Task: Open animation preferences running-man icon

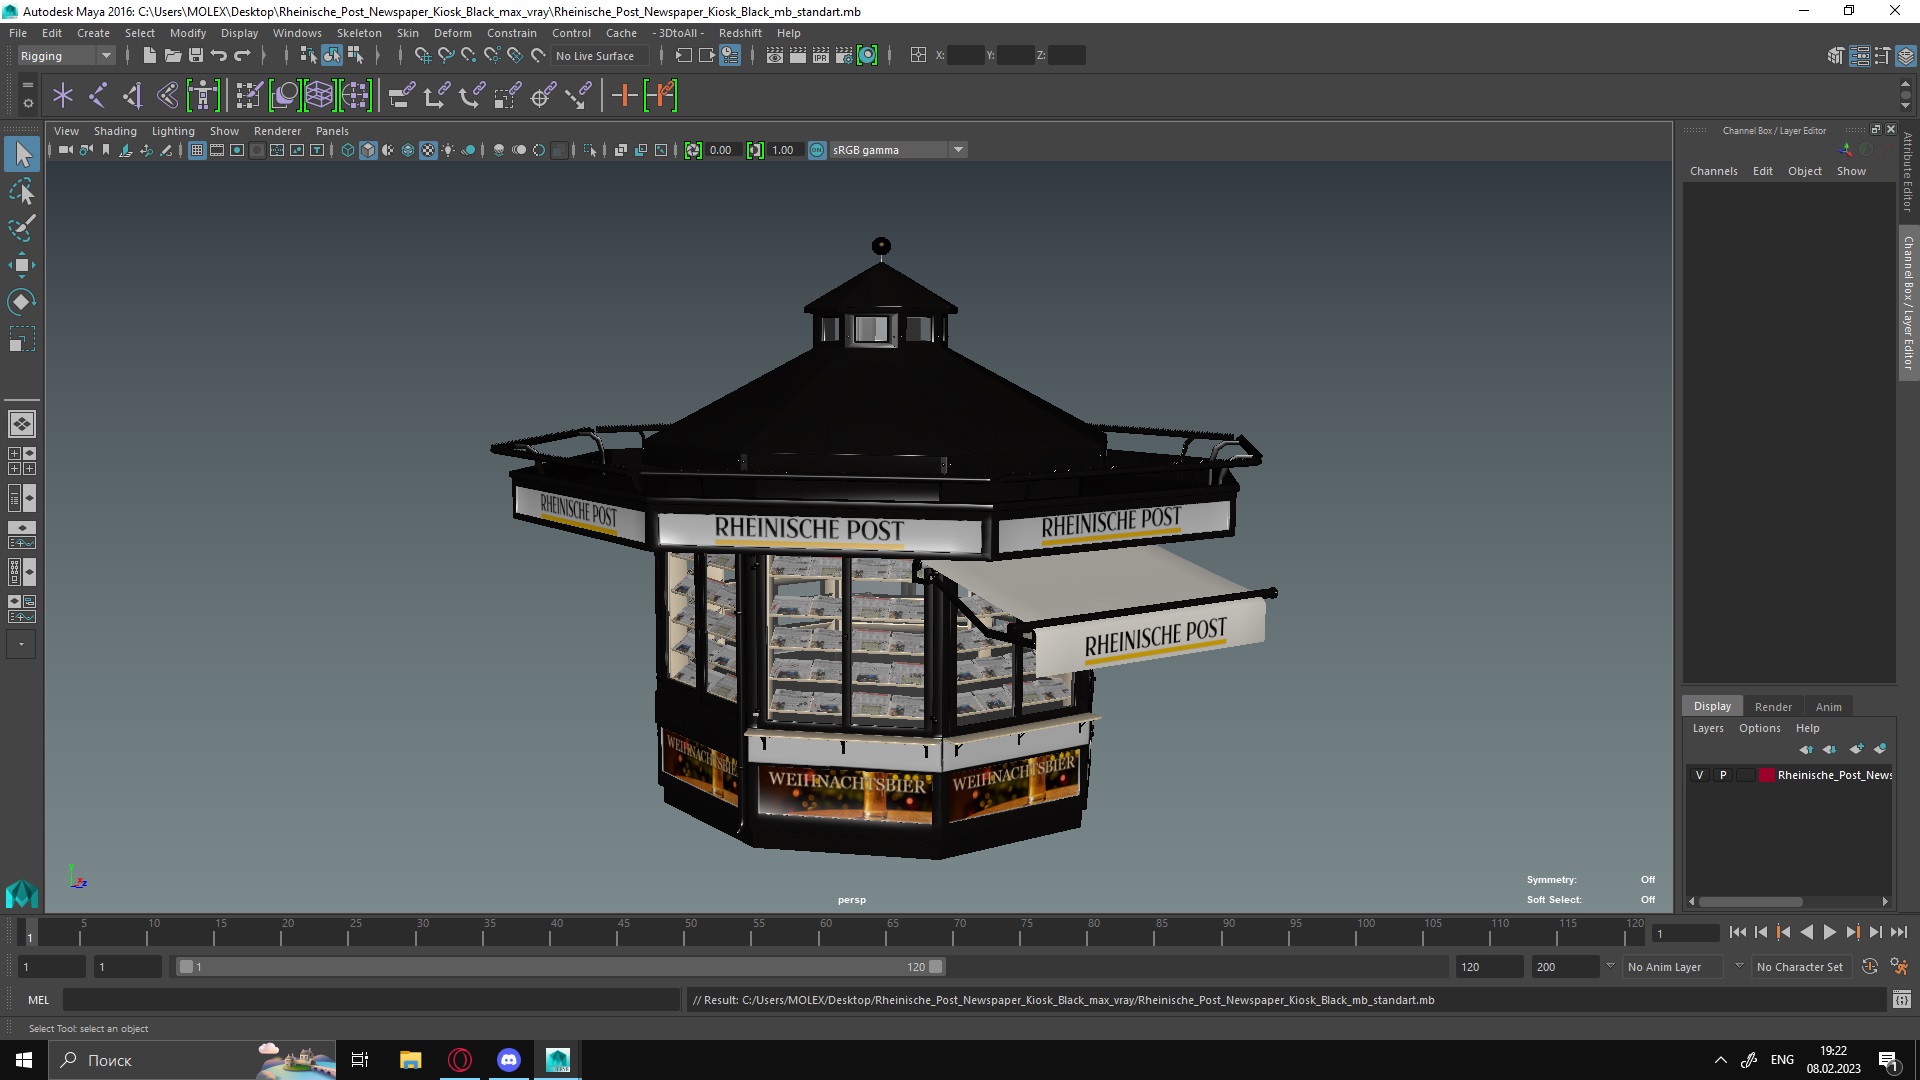Action: click(x=1899, y=967)
